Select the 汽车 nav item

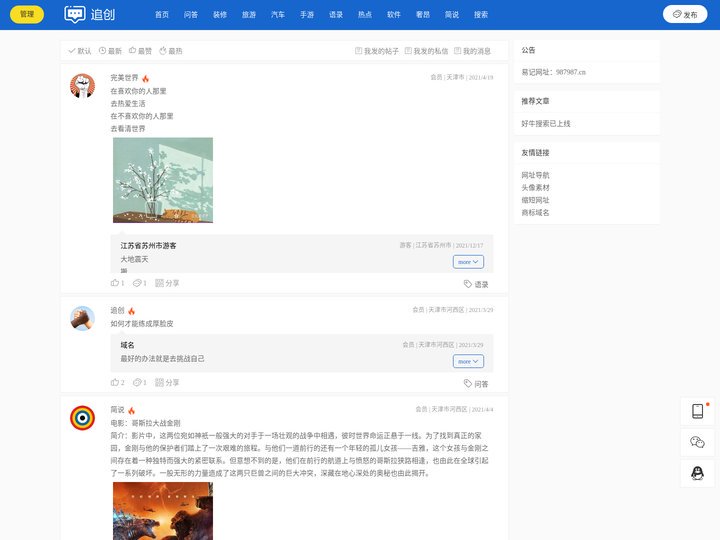(278, 15)
